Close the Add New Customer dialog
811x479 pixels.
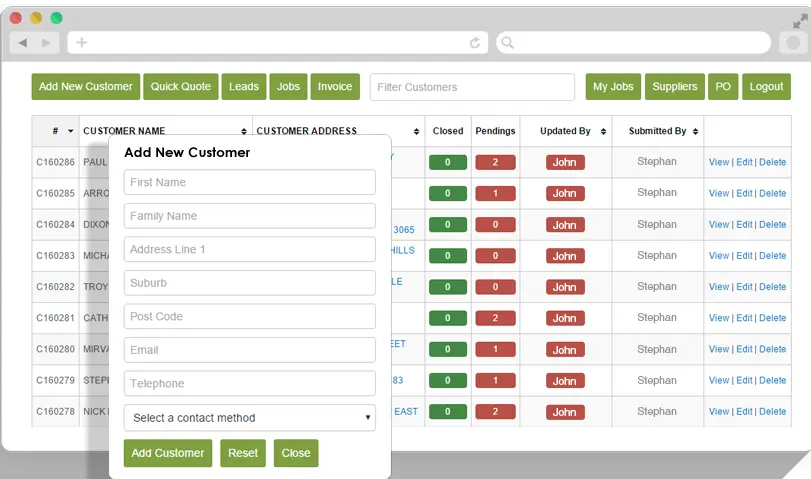[x=296, y=453]
